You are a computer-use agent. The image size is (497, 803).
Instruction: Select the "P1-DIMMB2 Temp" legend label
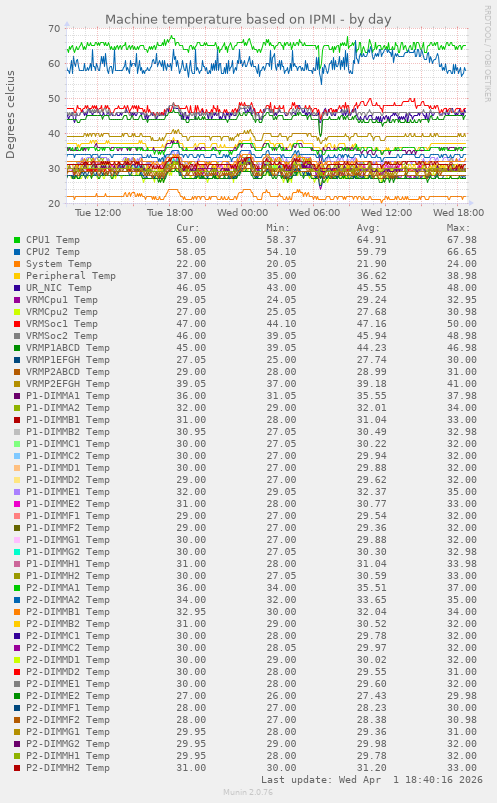68,432
